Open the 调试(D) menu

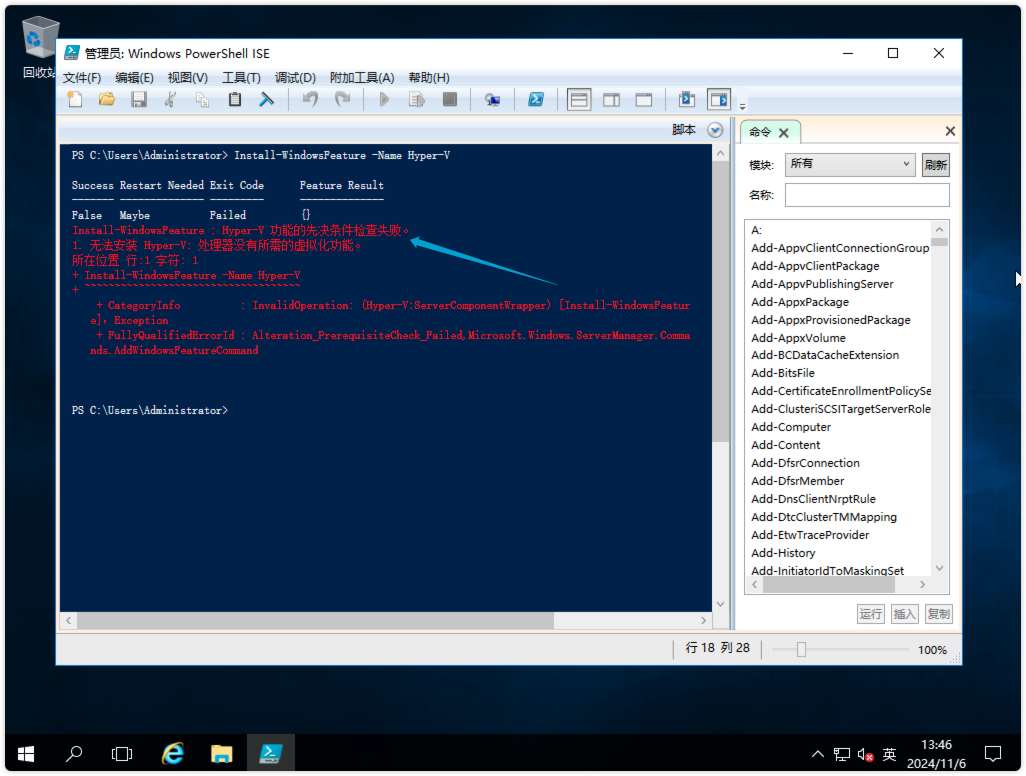click(295, 78)
